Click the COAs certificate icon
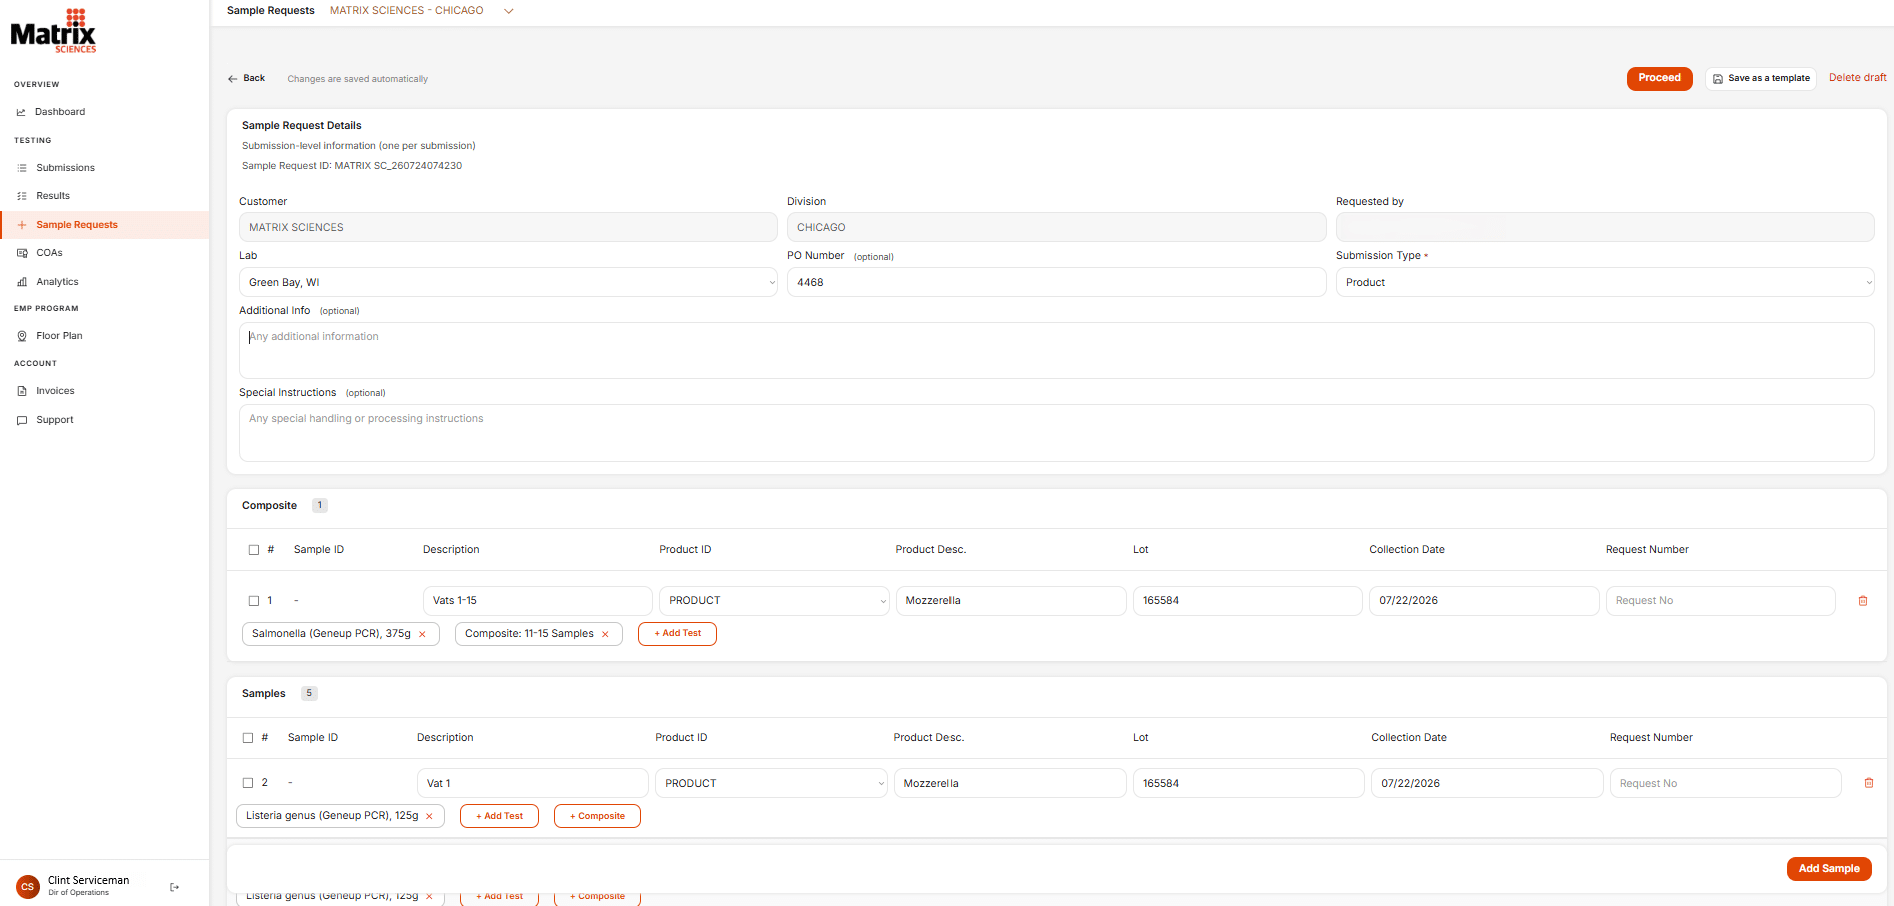The image size is (1894, 906). pos(22,253)
